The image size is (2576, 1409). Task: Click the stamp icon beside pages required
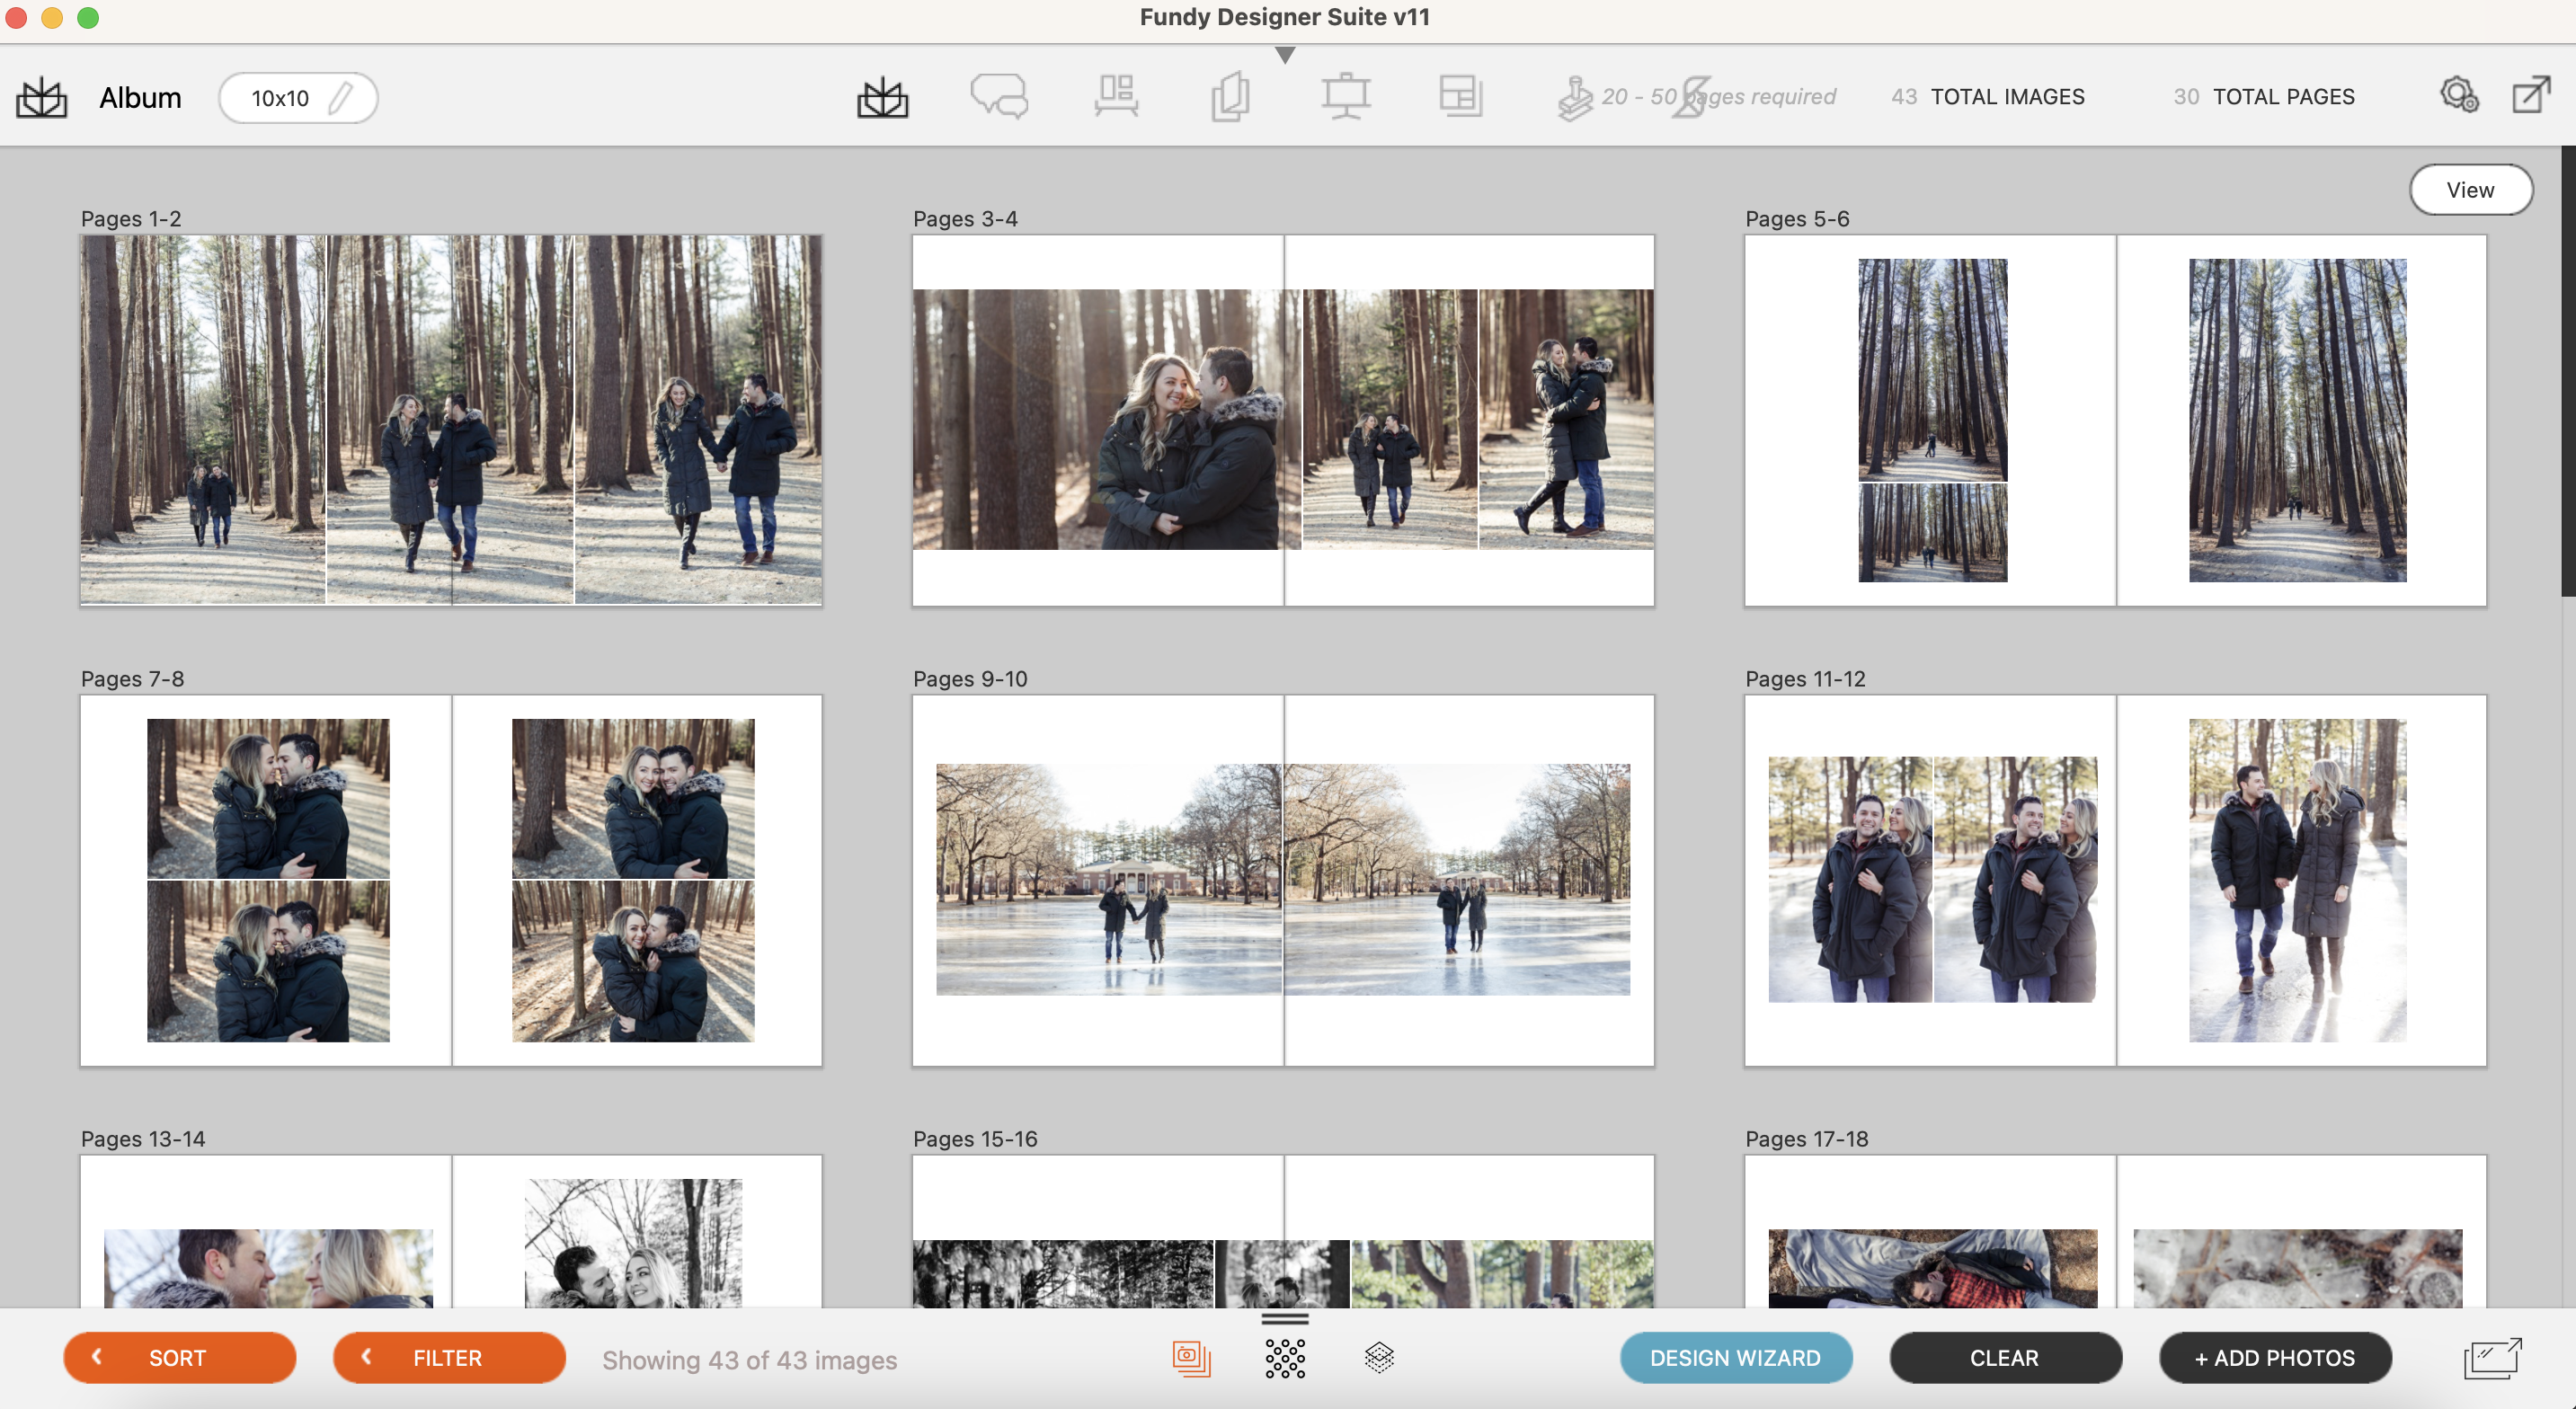(1574, 99)
